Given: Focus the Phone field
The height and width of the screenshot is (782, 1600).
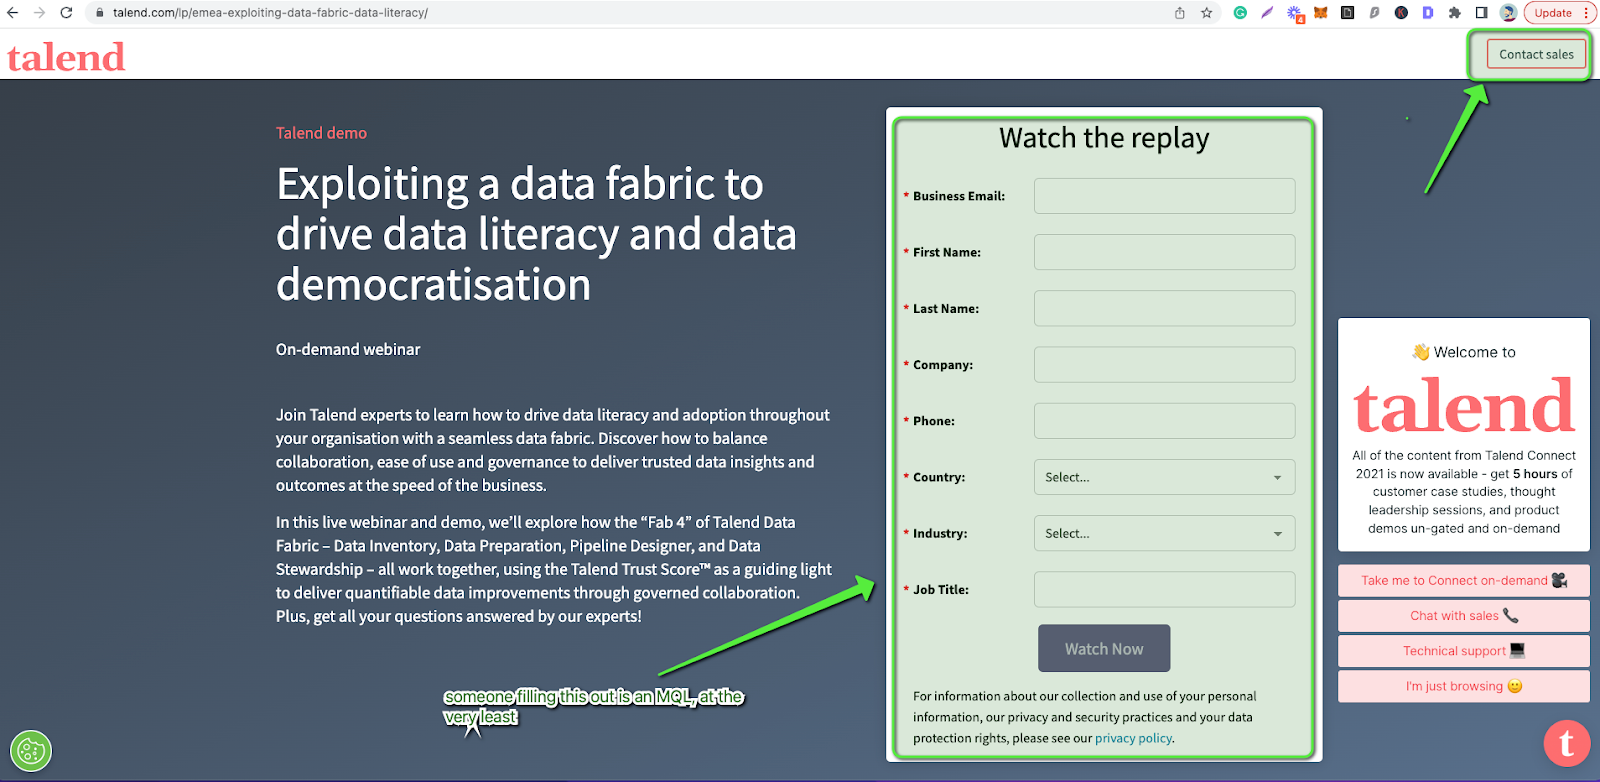Looking at the screenshot, I should pos(1164,421).
